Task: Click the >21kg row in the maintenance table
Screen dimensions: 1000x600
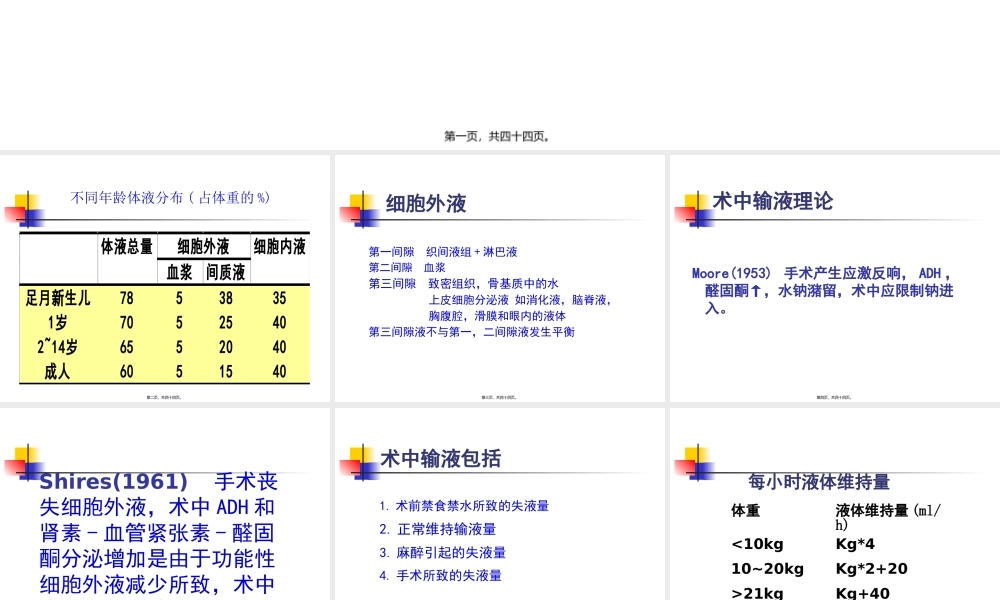Action: pyautogui.click(x=760, y=591)
